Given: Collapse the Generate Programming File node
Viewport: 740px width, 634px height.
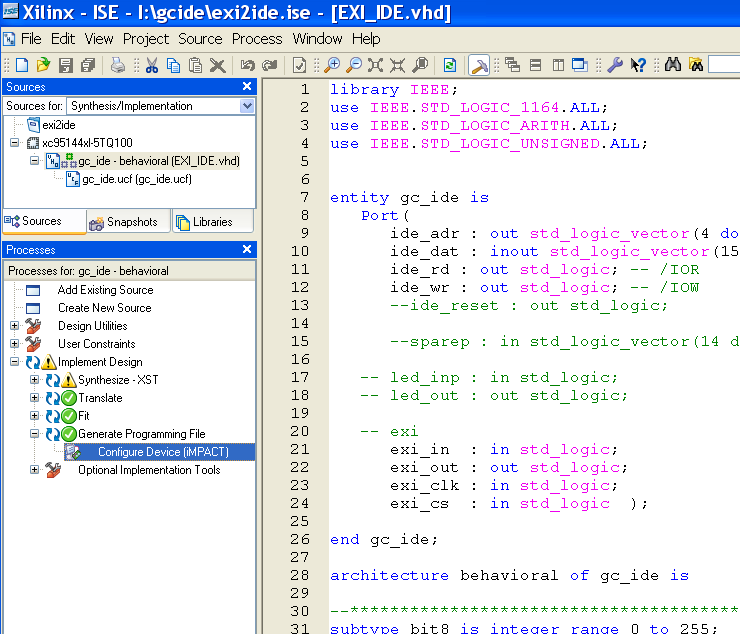Looking at the screenshot, I should 34,433.
